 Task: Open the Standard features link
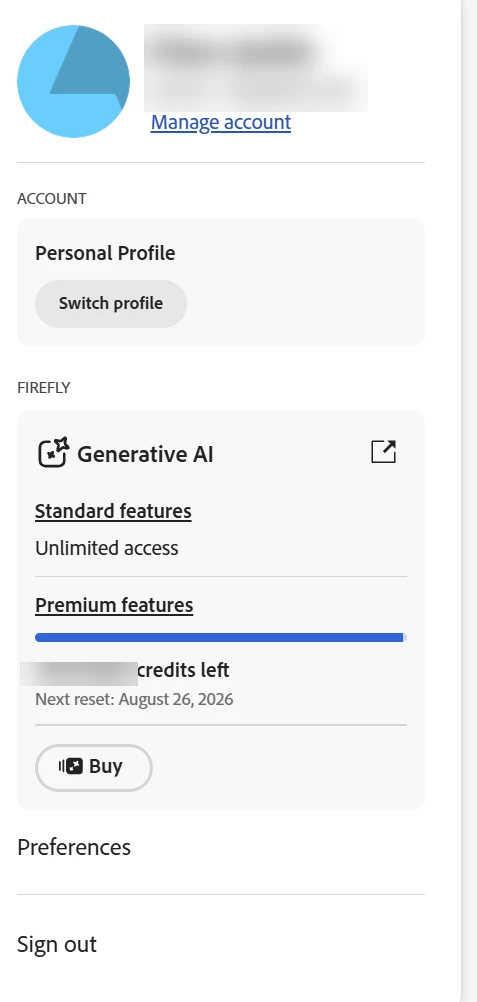pos(113,511)
